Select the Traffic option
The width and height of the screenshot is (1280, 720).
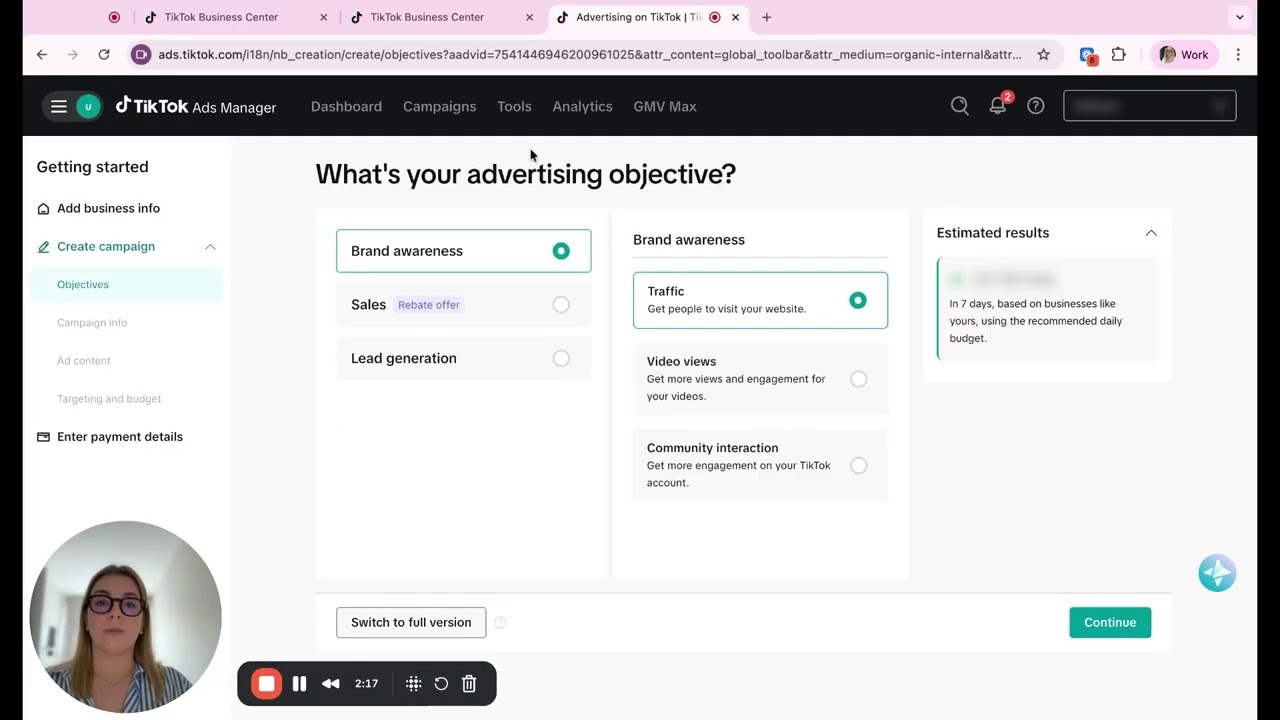click(x=760, y=300)
